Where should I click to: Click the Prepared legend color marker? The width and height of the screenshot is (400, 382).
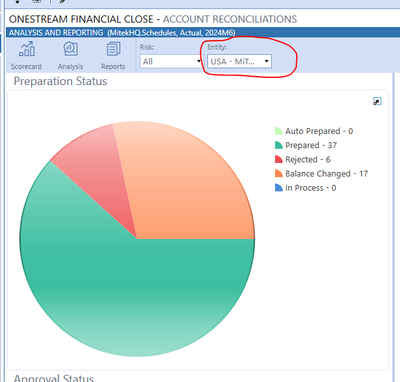tap(279, 145)
